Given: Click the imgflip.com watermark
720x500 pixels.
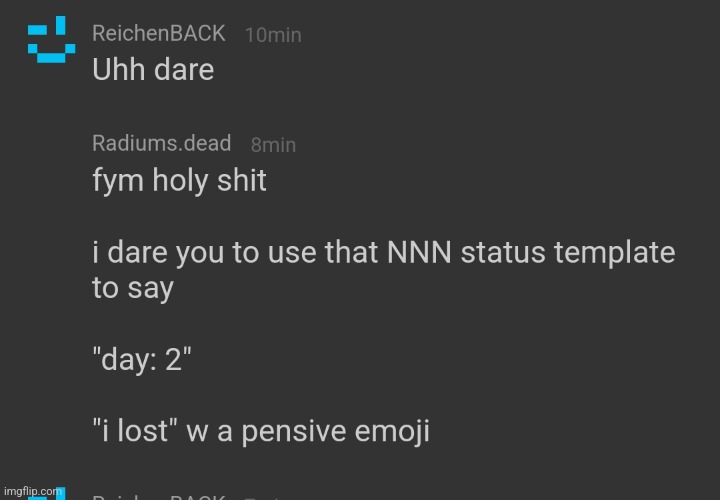Looking at the screenshot, I should point(30,491).
